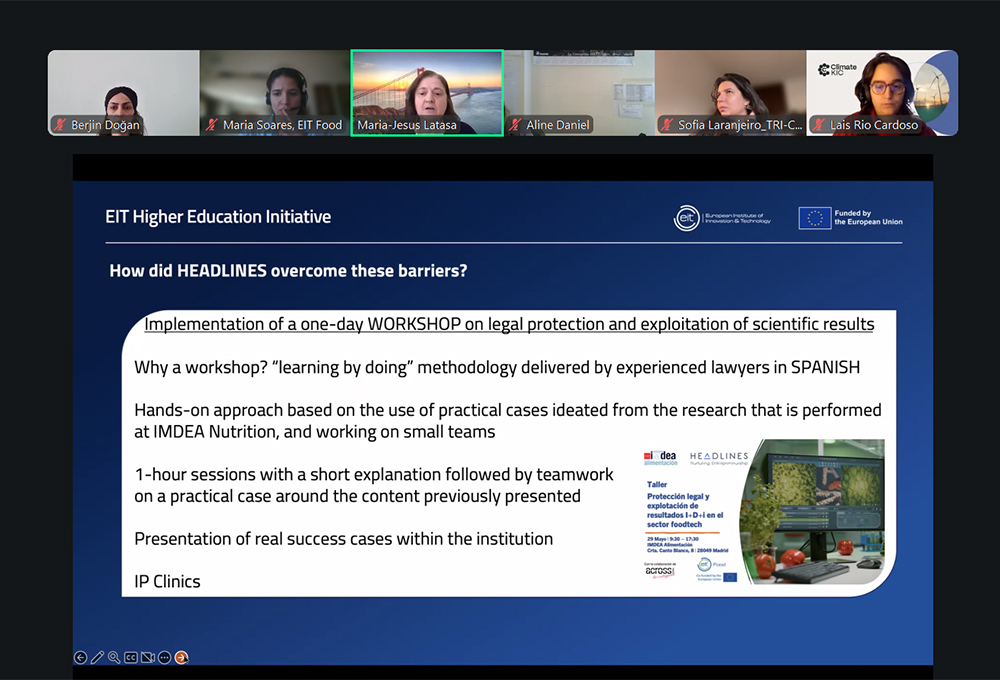Screen dimensions: 1000x680
Task: Select Maria-Jesus Latasa's active speaker video
Action: pyautogui.click(x=427, y=90)
